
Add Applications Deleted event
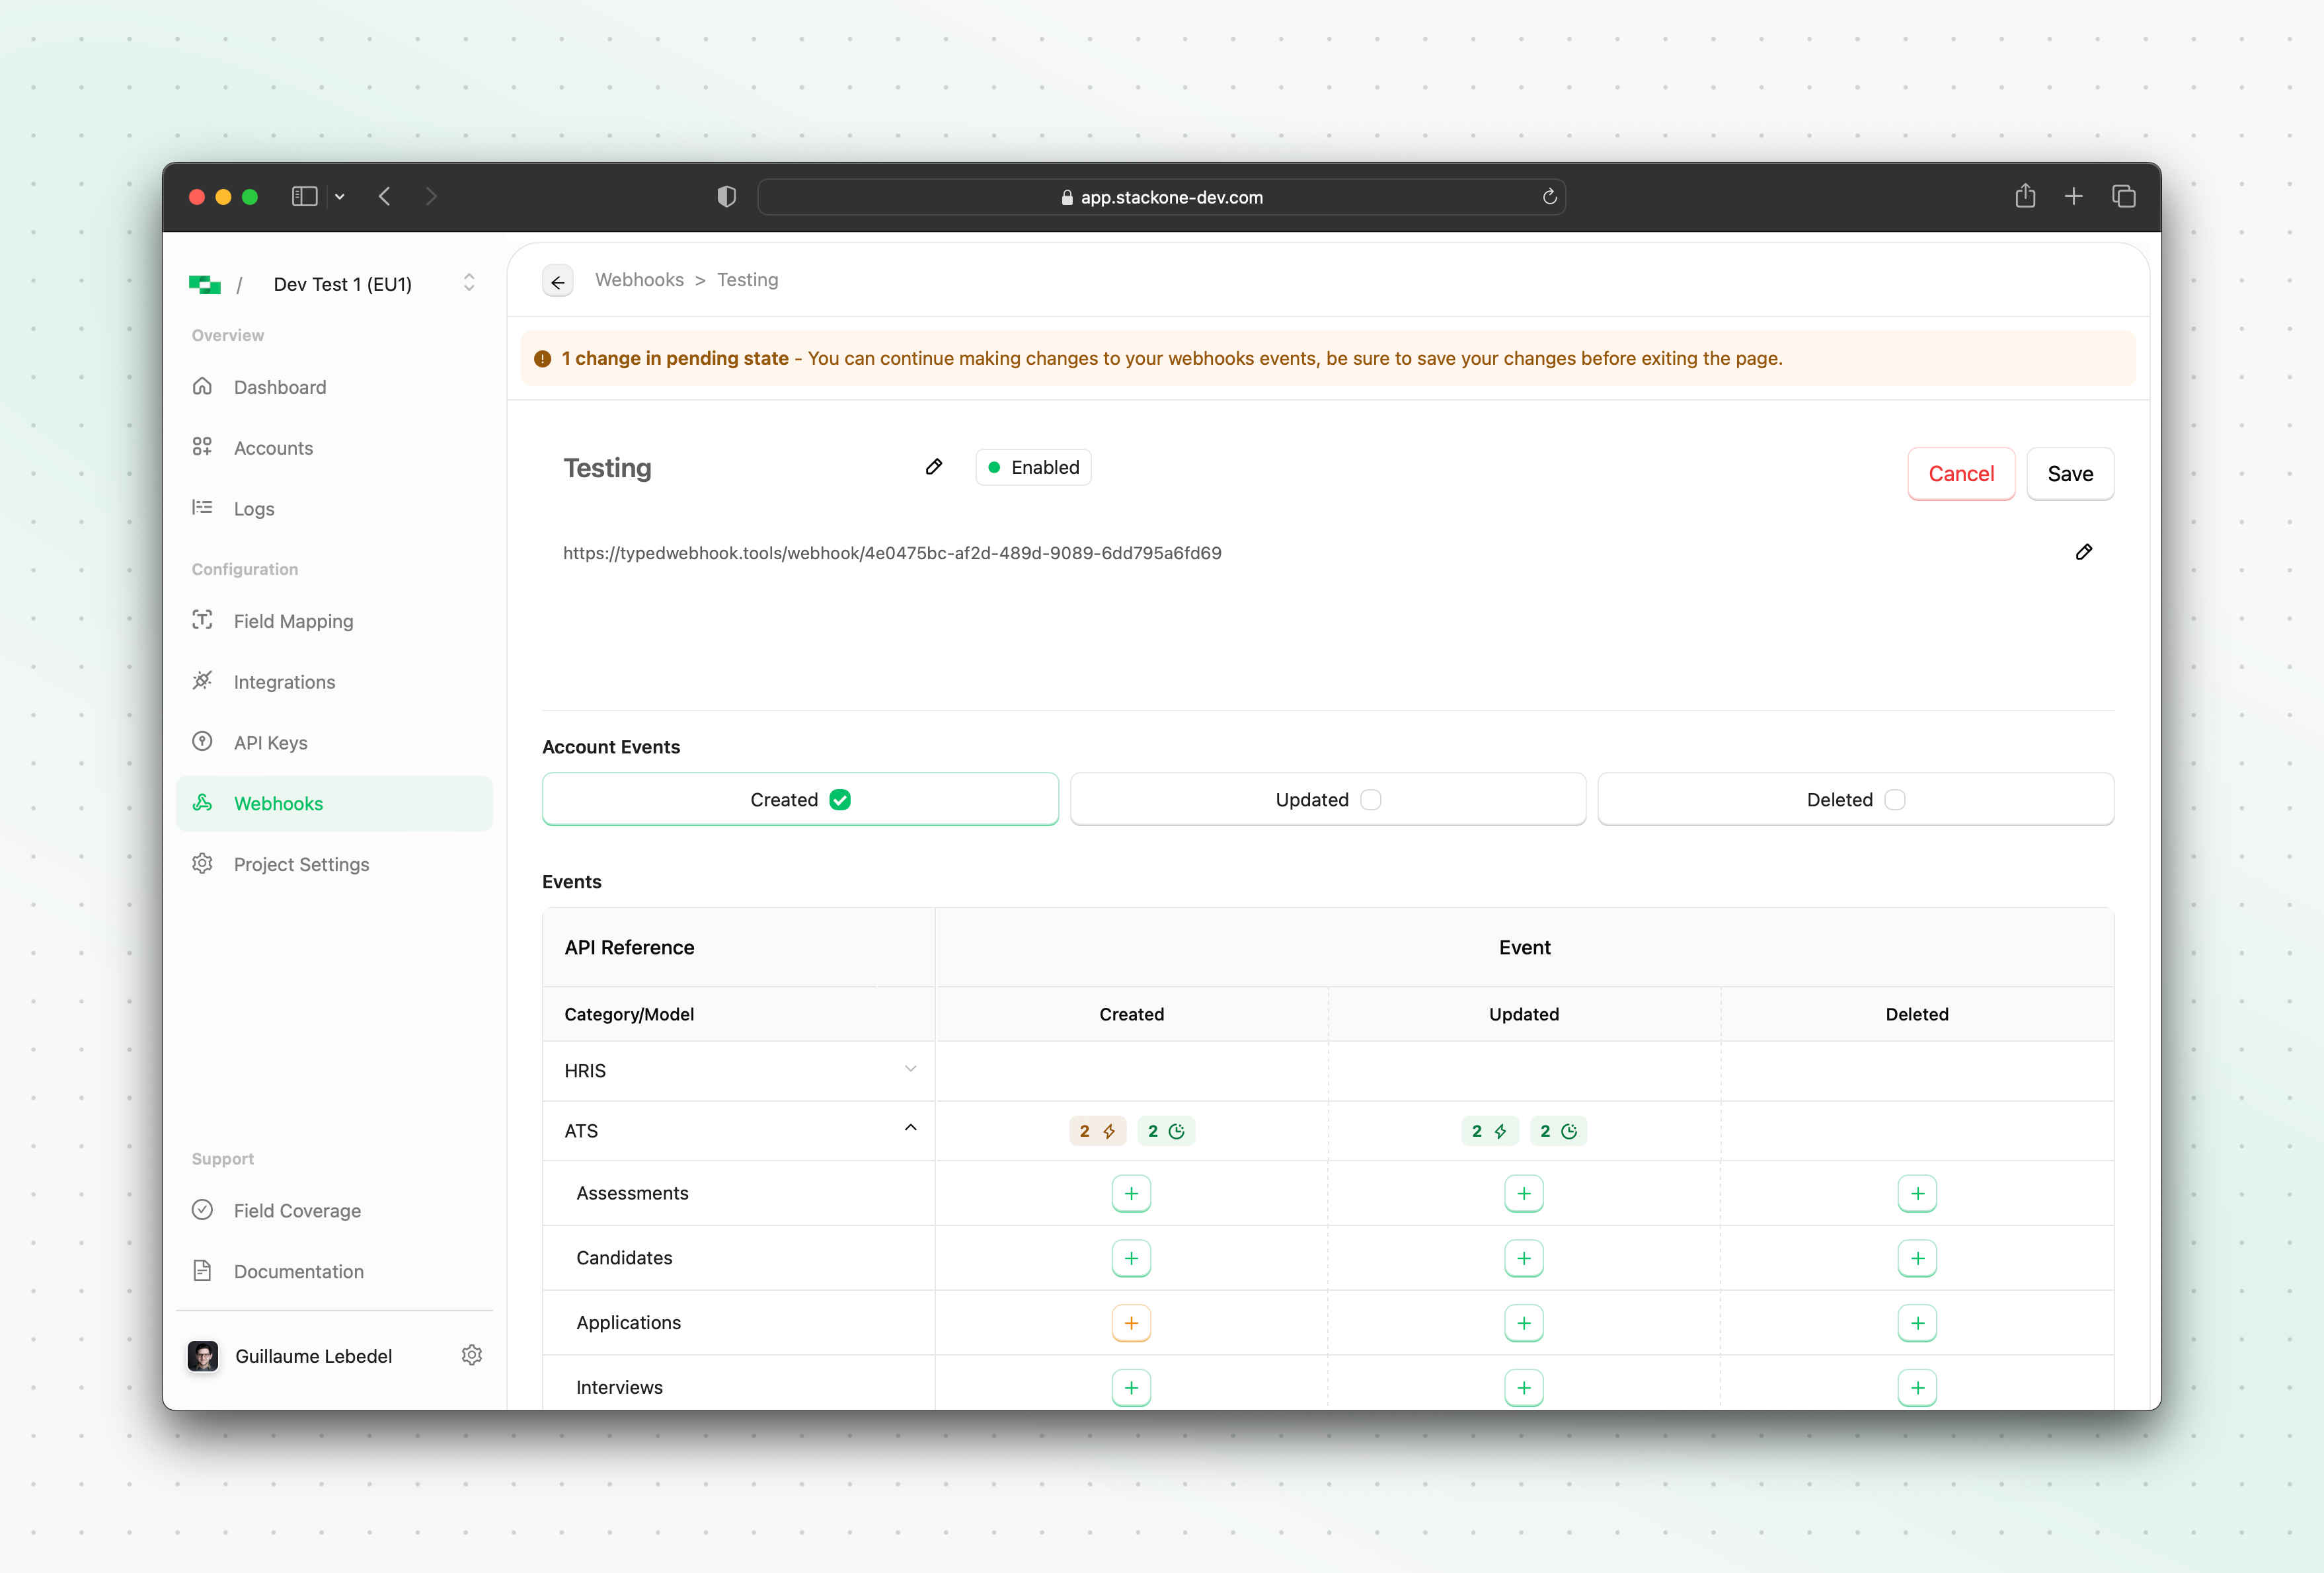(1916, 1323)
